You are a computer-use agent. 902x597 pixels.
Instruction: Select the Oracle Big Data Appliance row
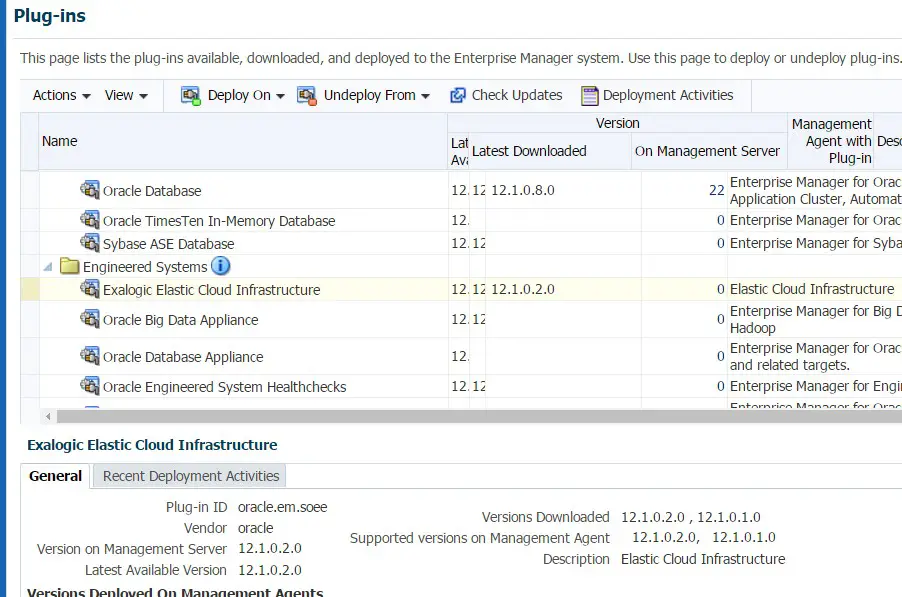[181, 320]
